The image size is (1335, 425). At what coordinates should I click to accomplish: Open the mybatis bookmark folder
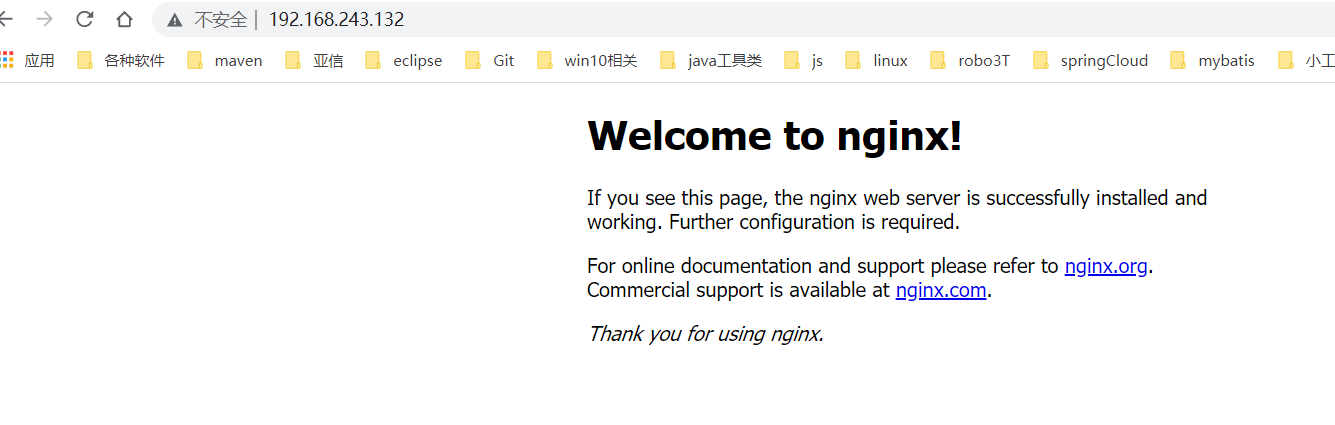1213,60
